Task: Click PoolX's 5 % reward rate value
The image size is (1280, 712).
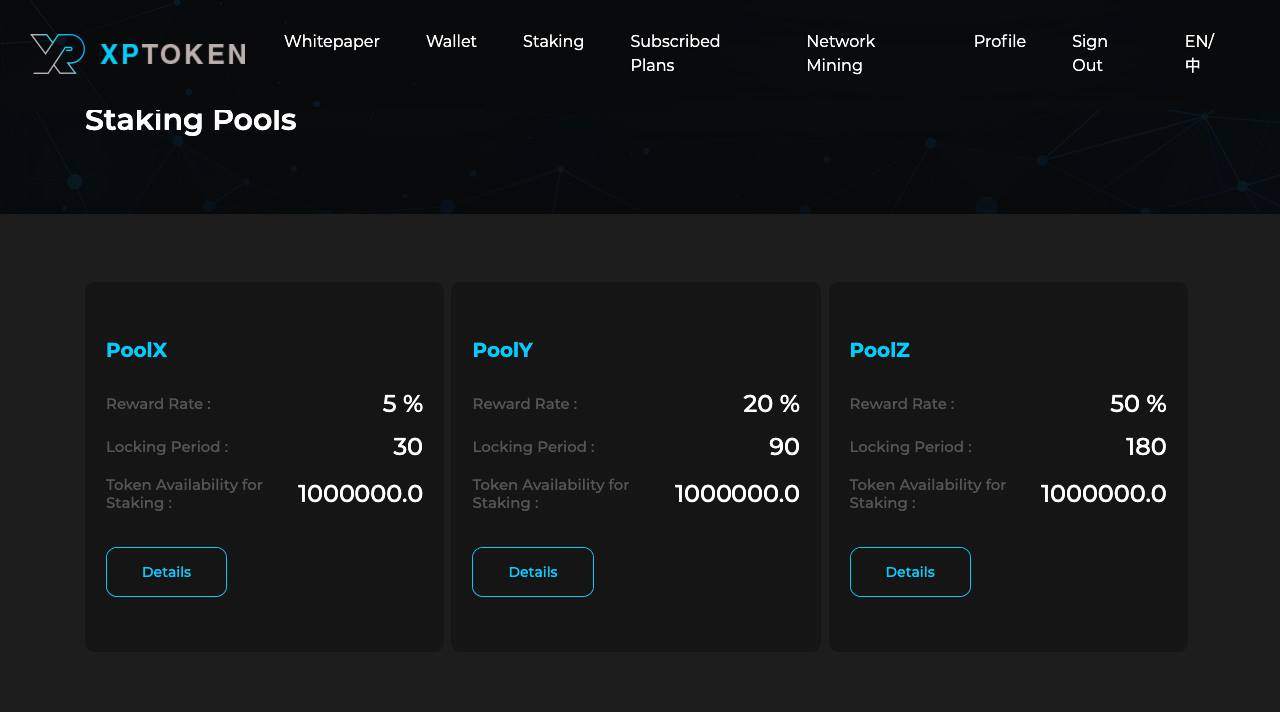Action: point(402,404)
